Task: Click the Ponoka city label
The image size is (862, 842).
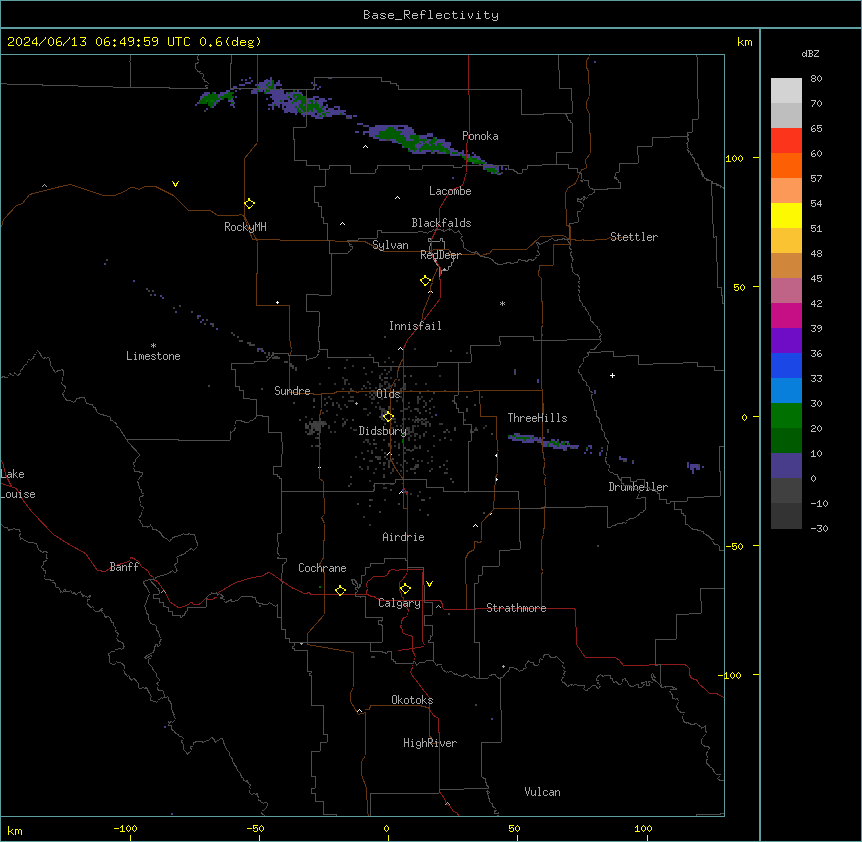Action: [x=480, y=136]
